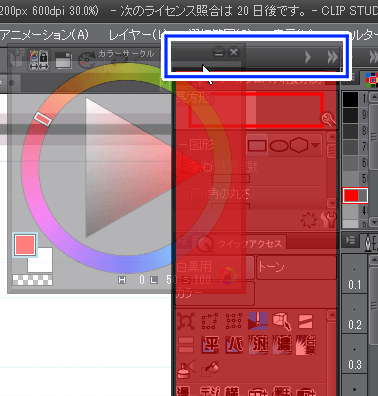This screenshot has width=378, height=396.
Task: Click the two horizontal bars icon
Action: point(186,345)
